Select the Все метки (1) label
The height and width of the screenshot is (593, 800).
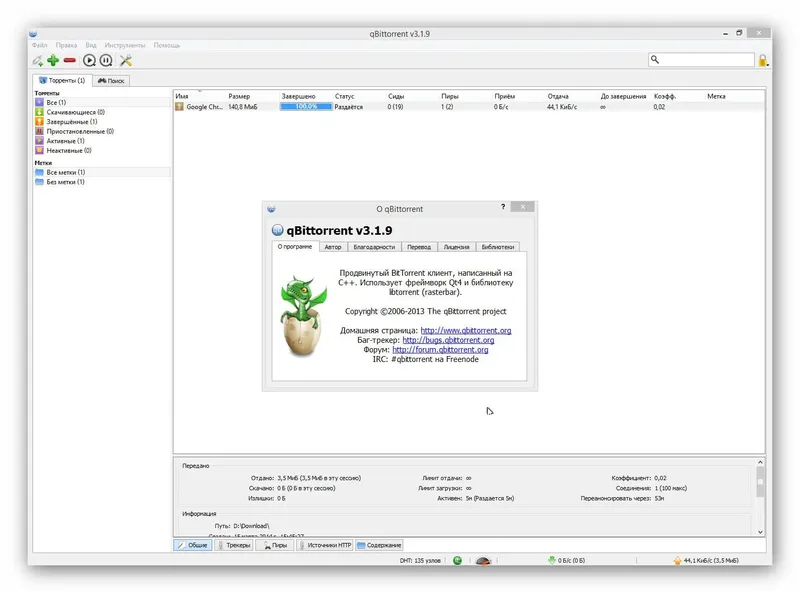(x=102, y=172)
